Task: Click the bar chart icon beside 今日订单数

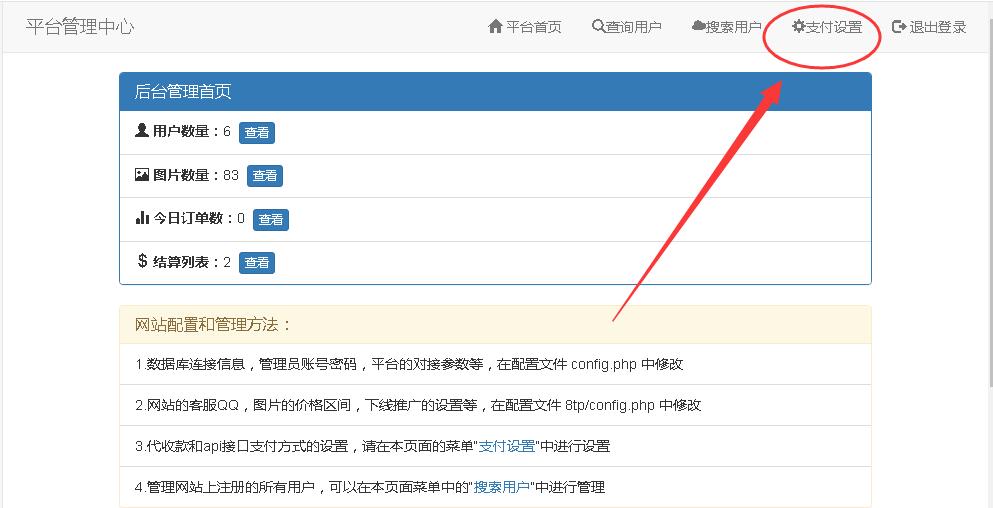Action: (142, 218)
